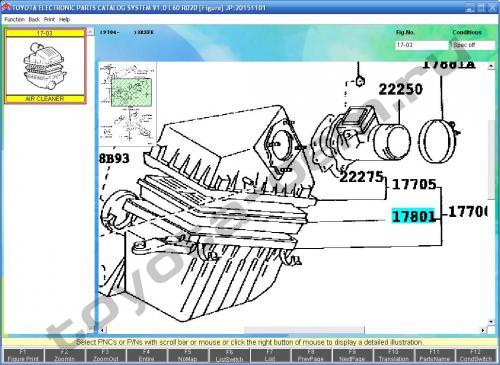The width and height of the screenshot is (500, 365).
Task: Click the Back menu item
Action: (34, 20)
